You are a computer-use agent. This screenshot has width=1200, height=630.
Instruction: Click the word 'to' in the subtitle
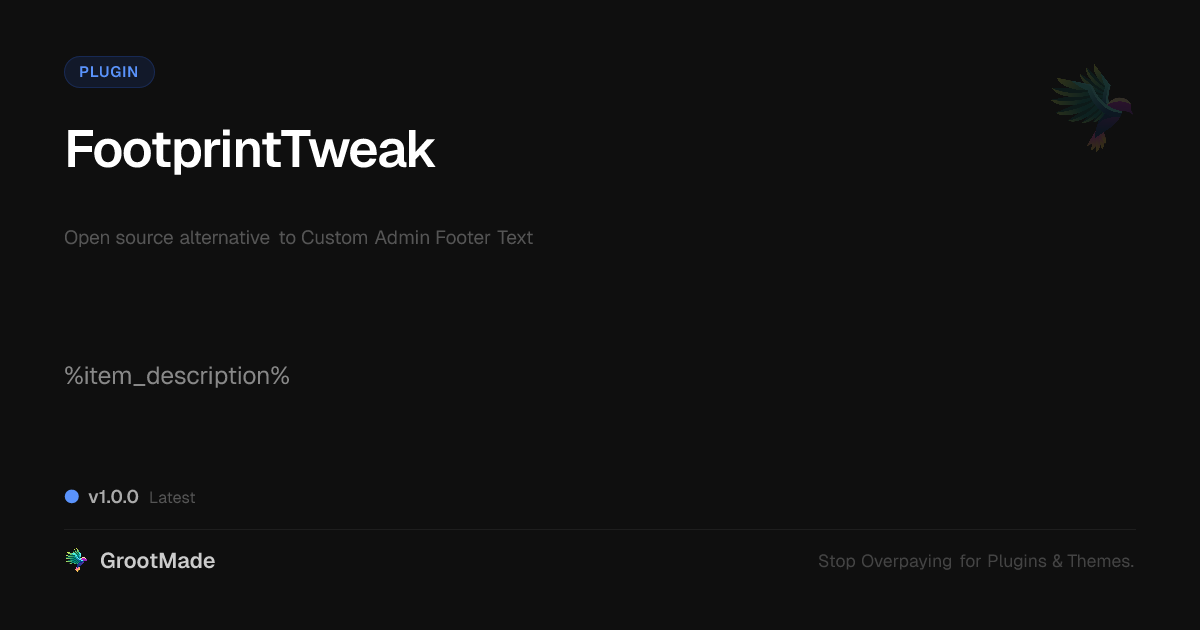point(287,238)
